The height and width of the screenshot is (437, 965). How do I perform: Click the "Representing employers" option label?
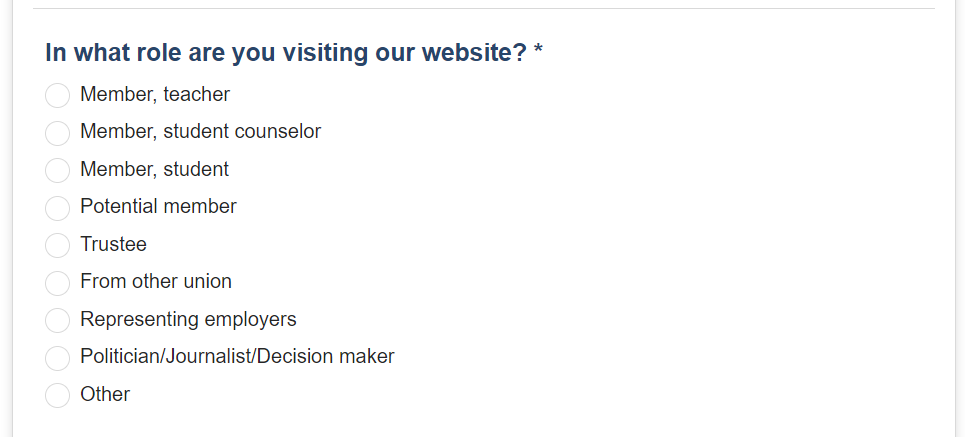coord(188,319)
